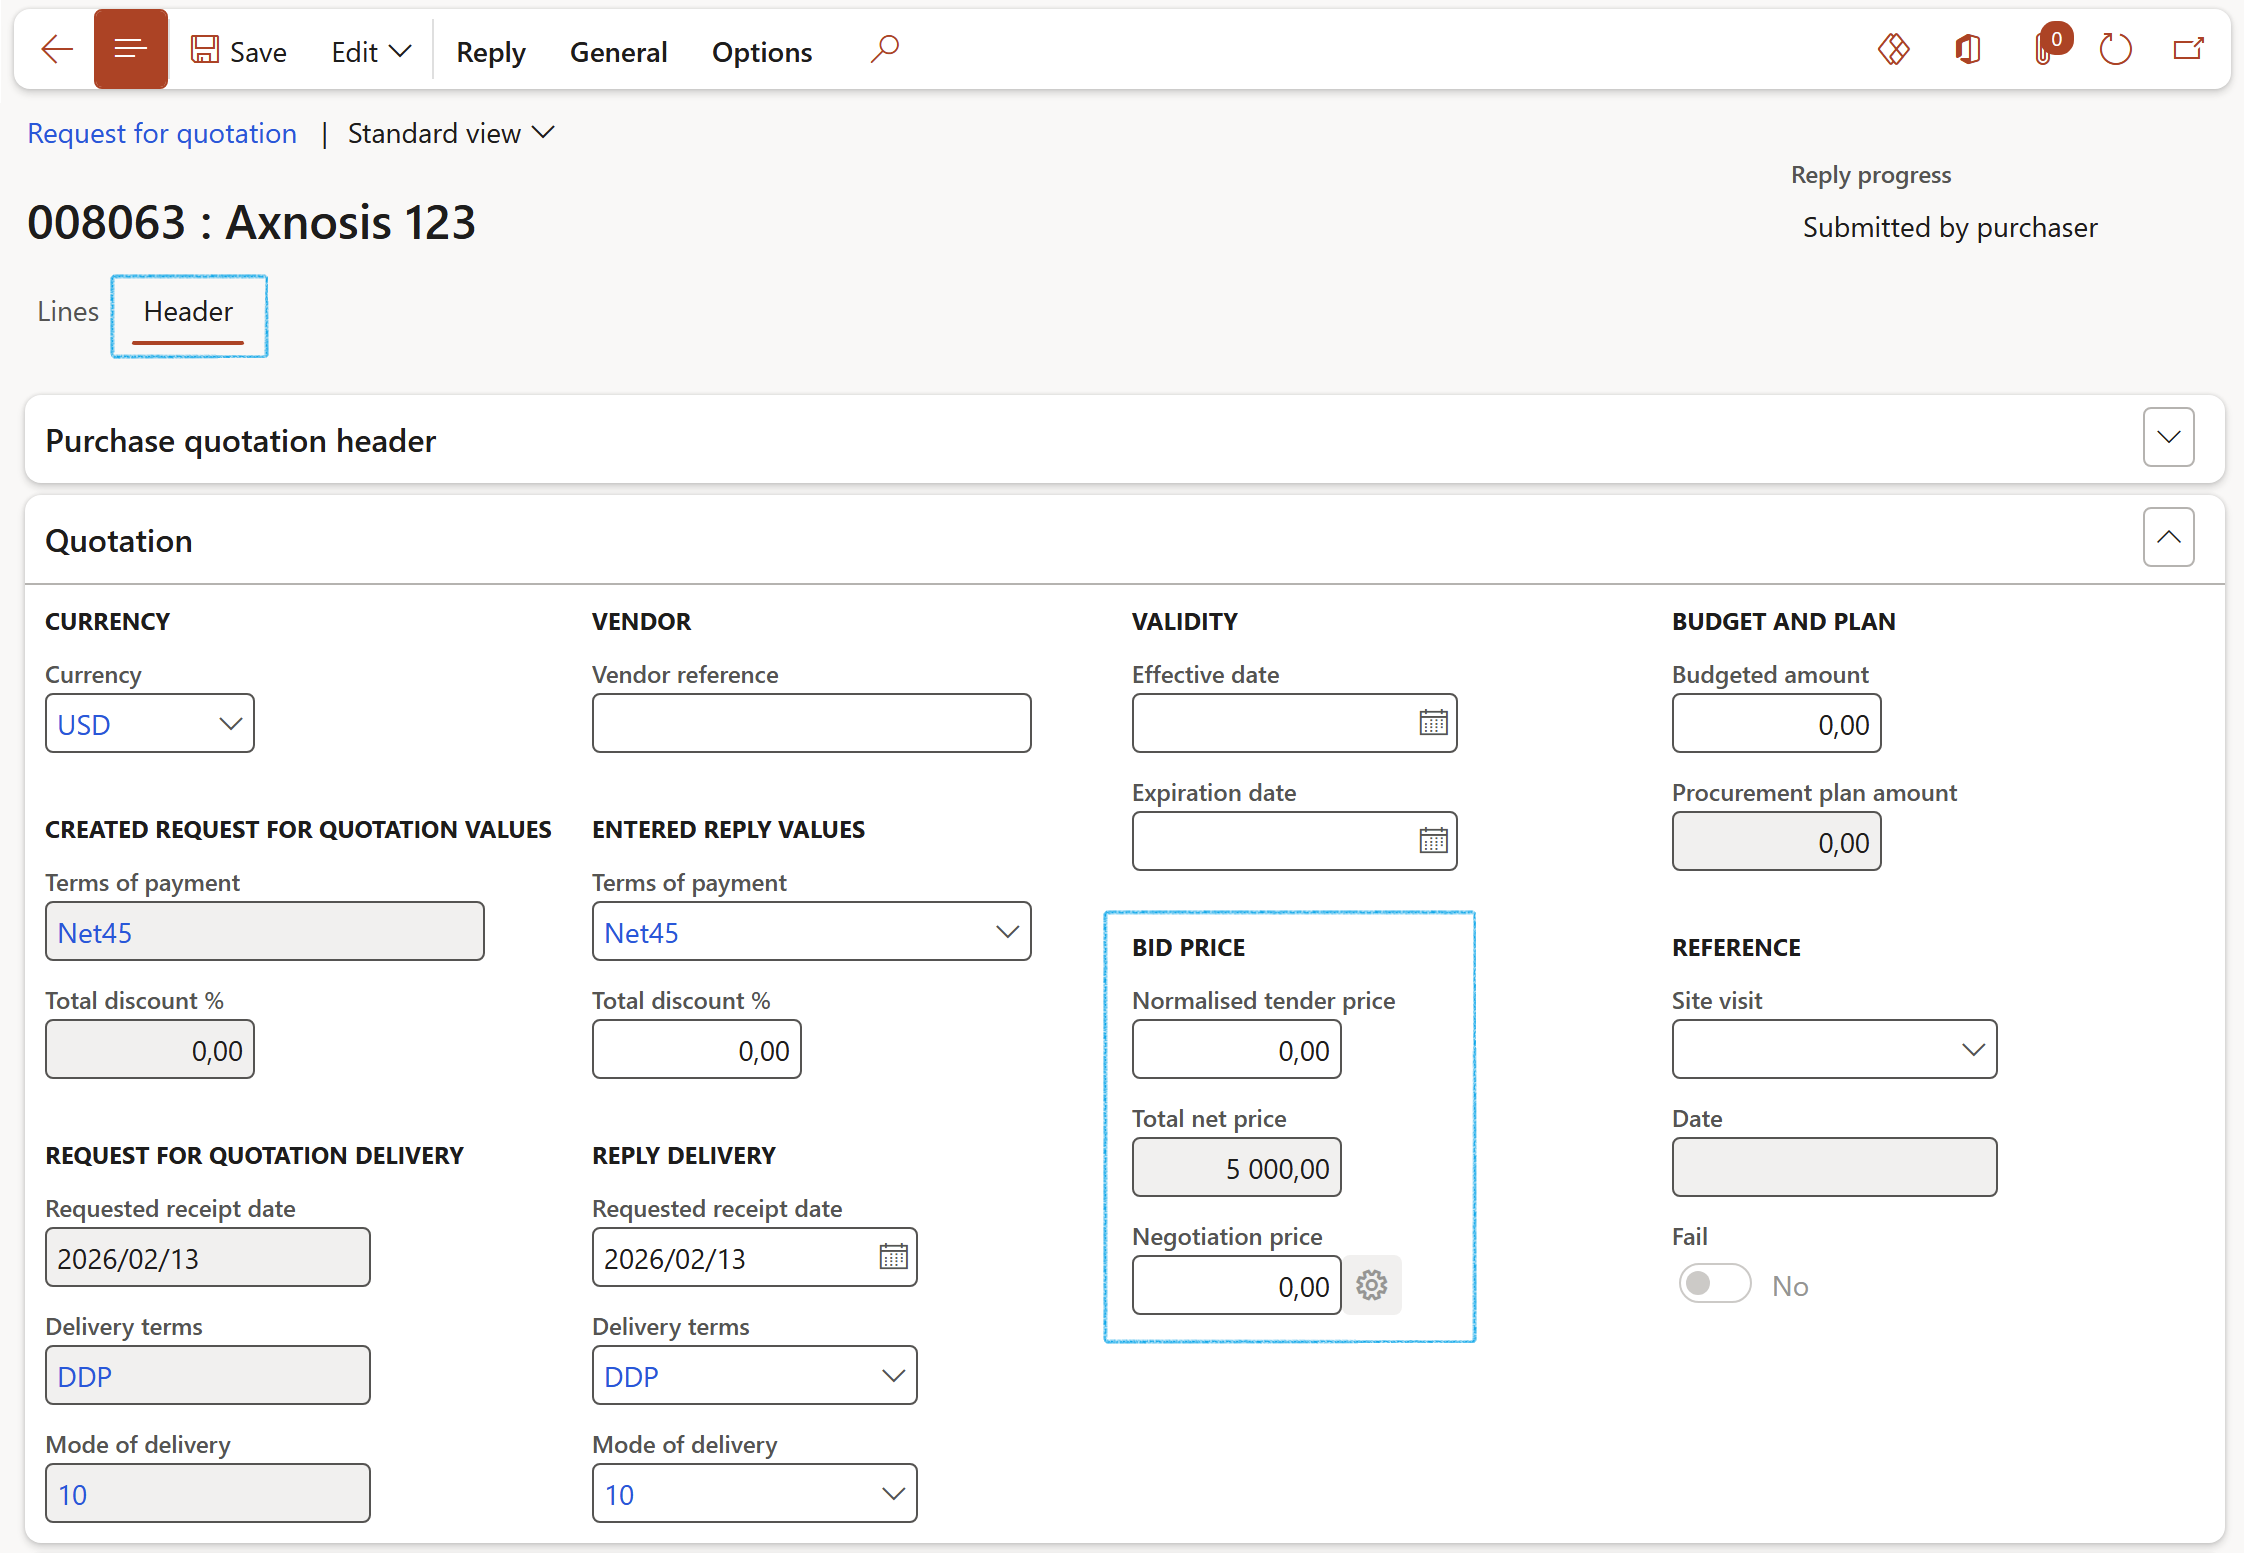Click the Office app icon
This screenshot has width=2244, height=1553.
(x=1967, y=49)
